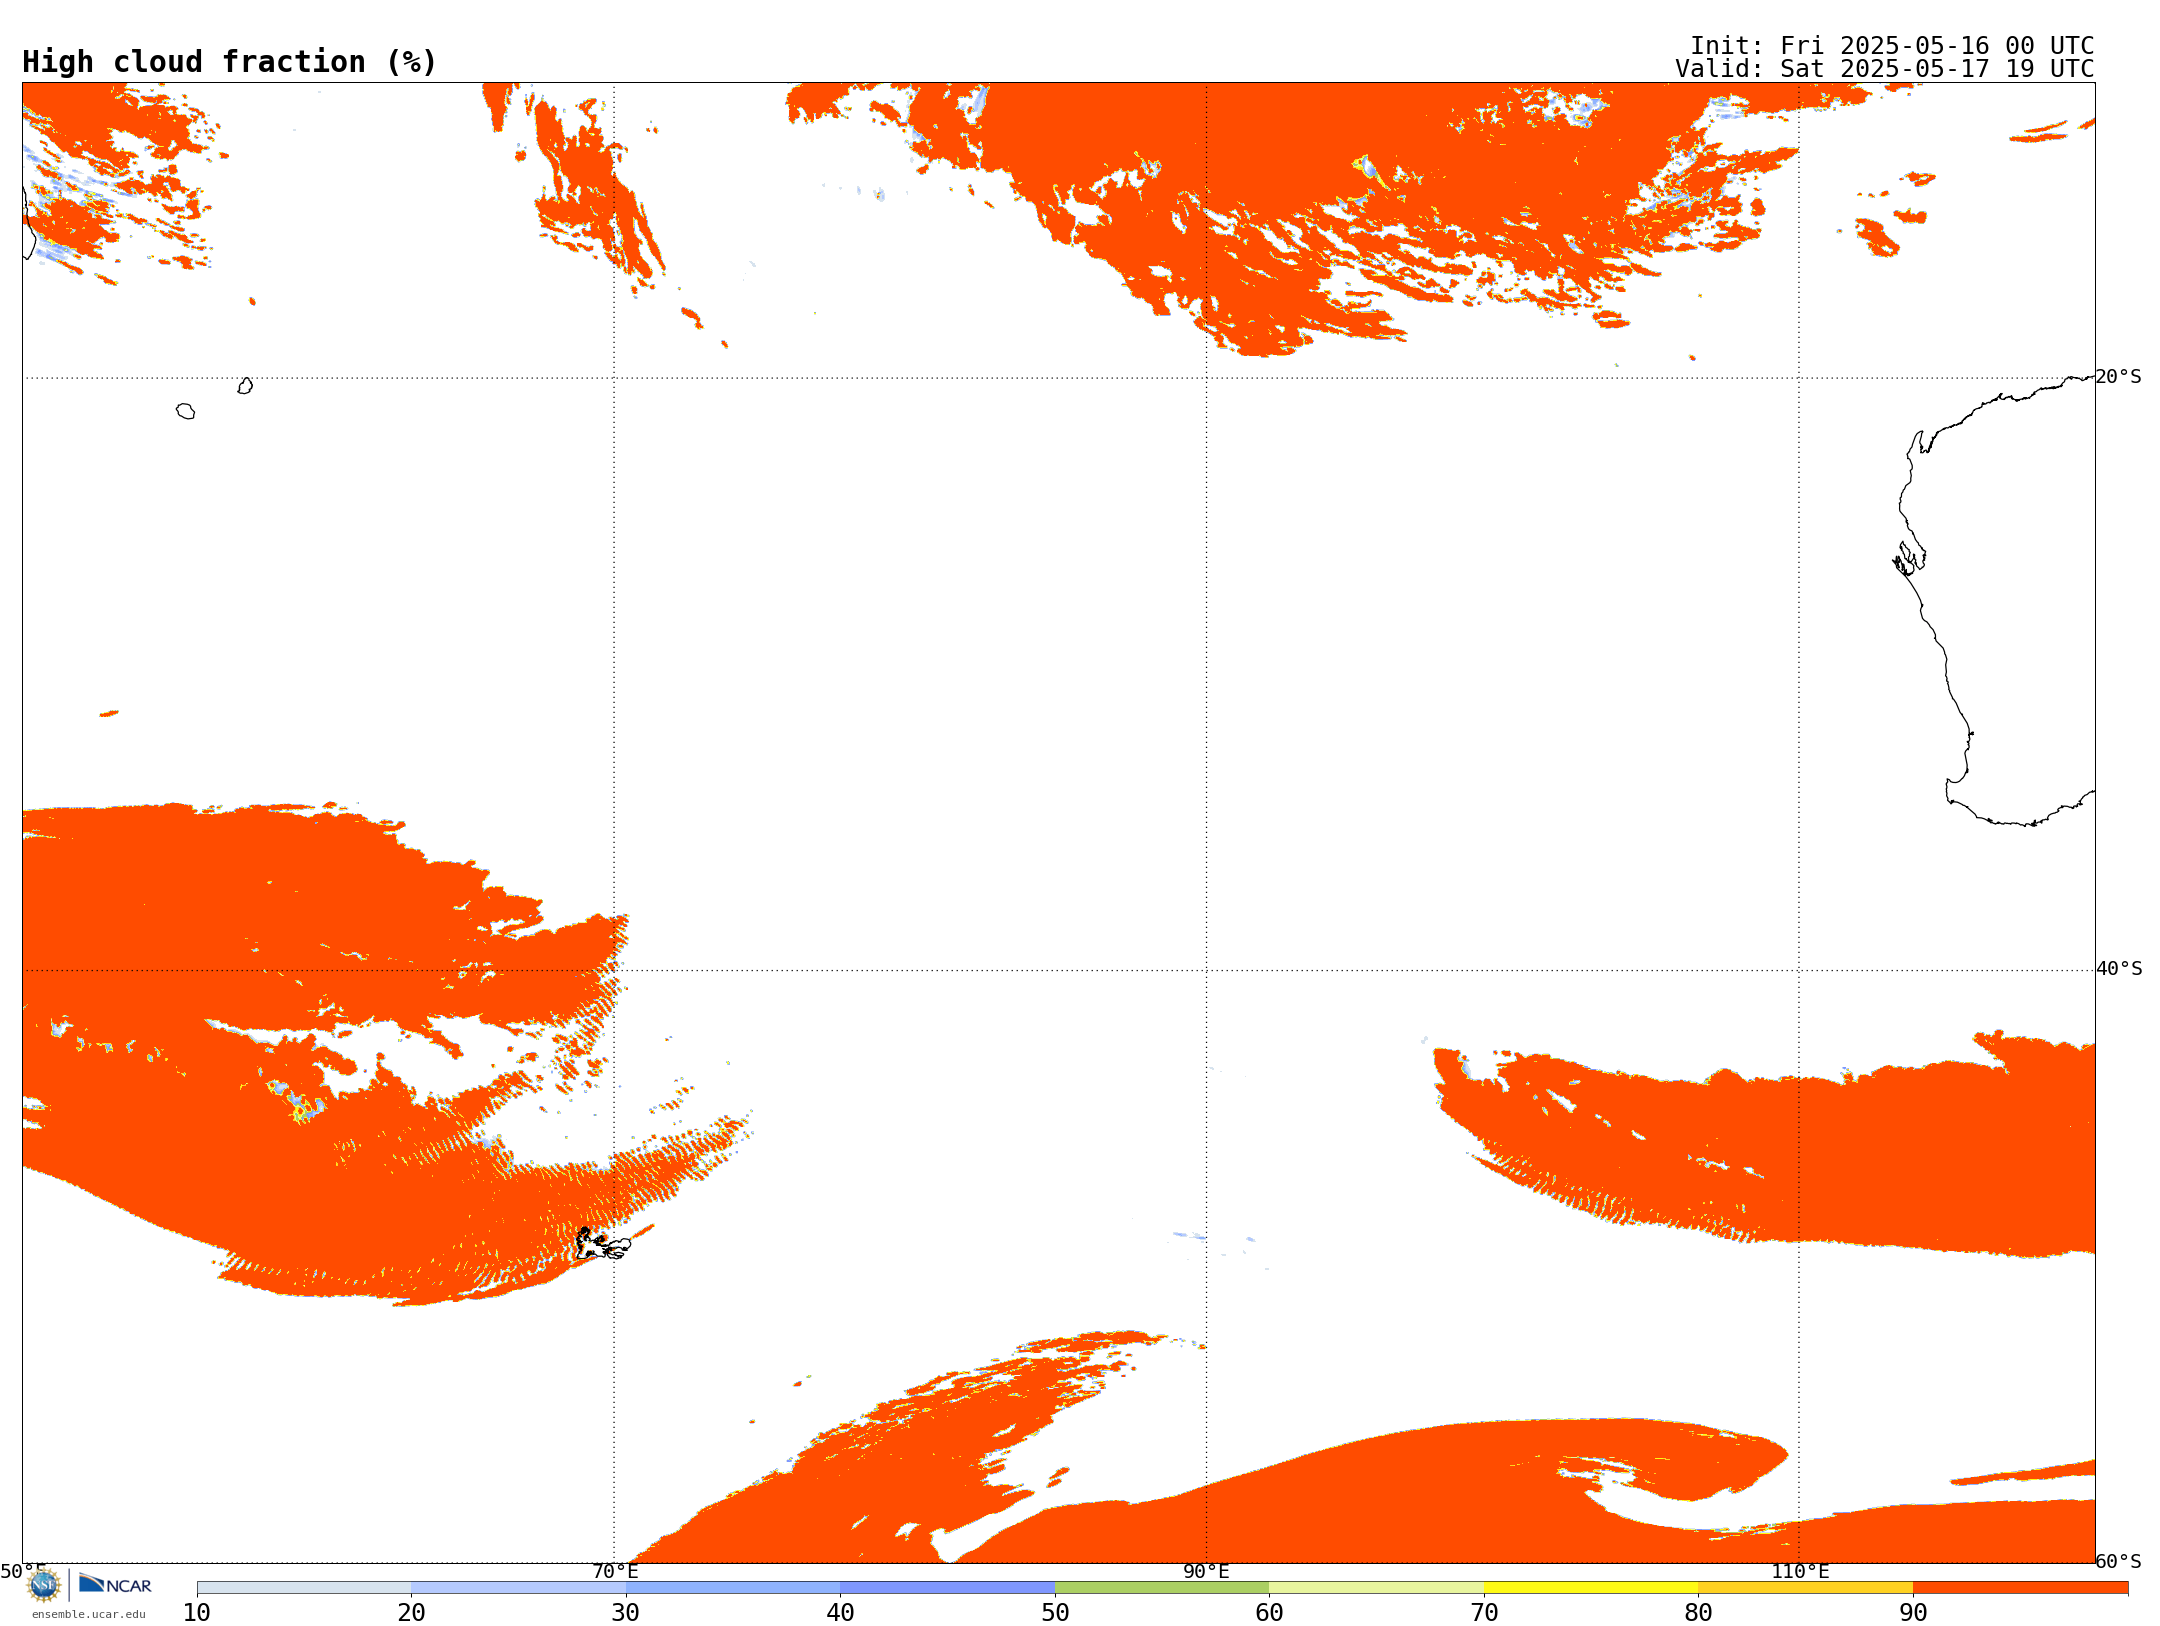Click the 20°S latitude label
The height and width of the screenshot is (1626, 2160).
click(2119, 377)
